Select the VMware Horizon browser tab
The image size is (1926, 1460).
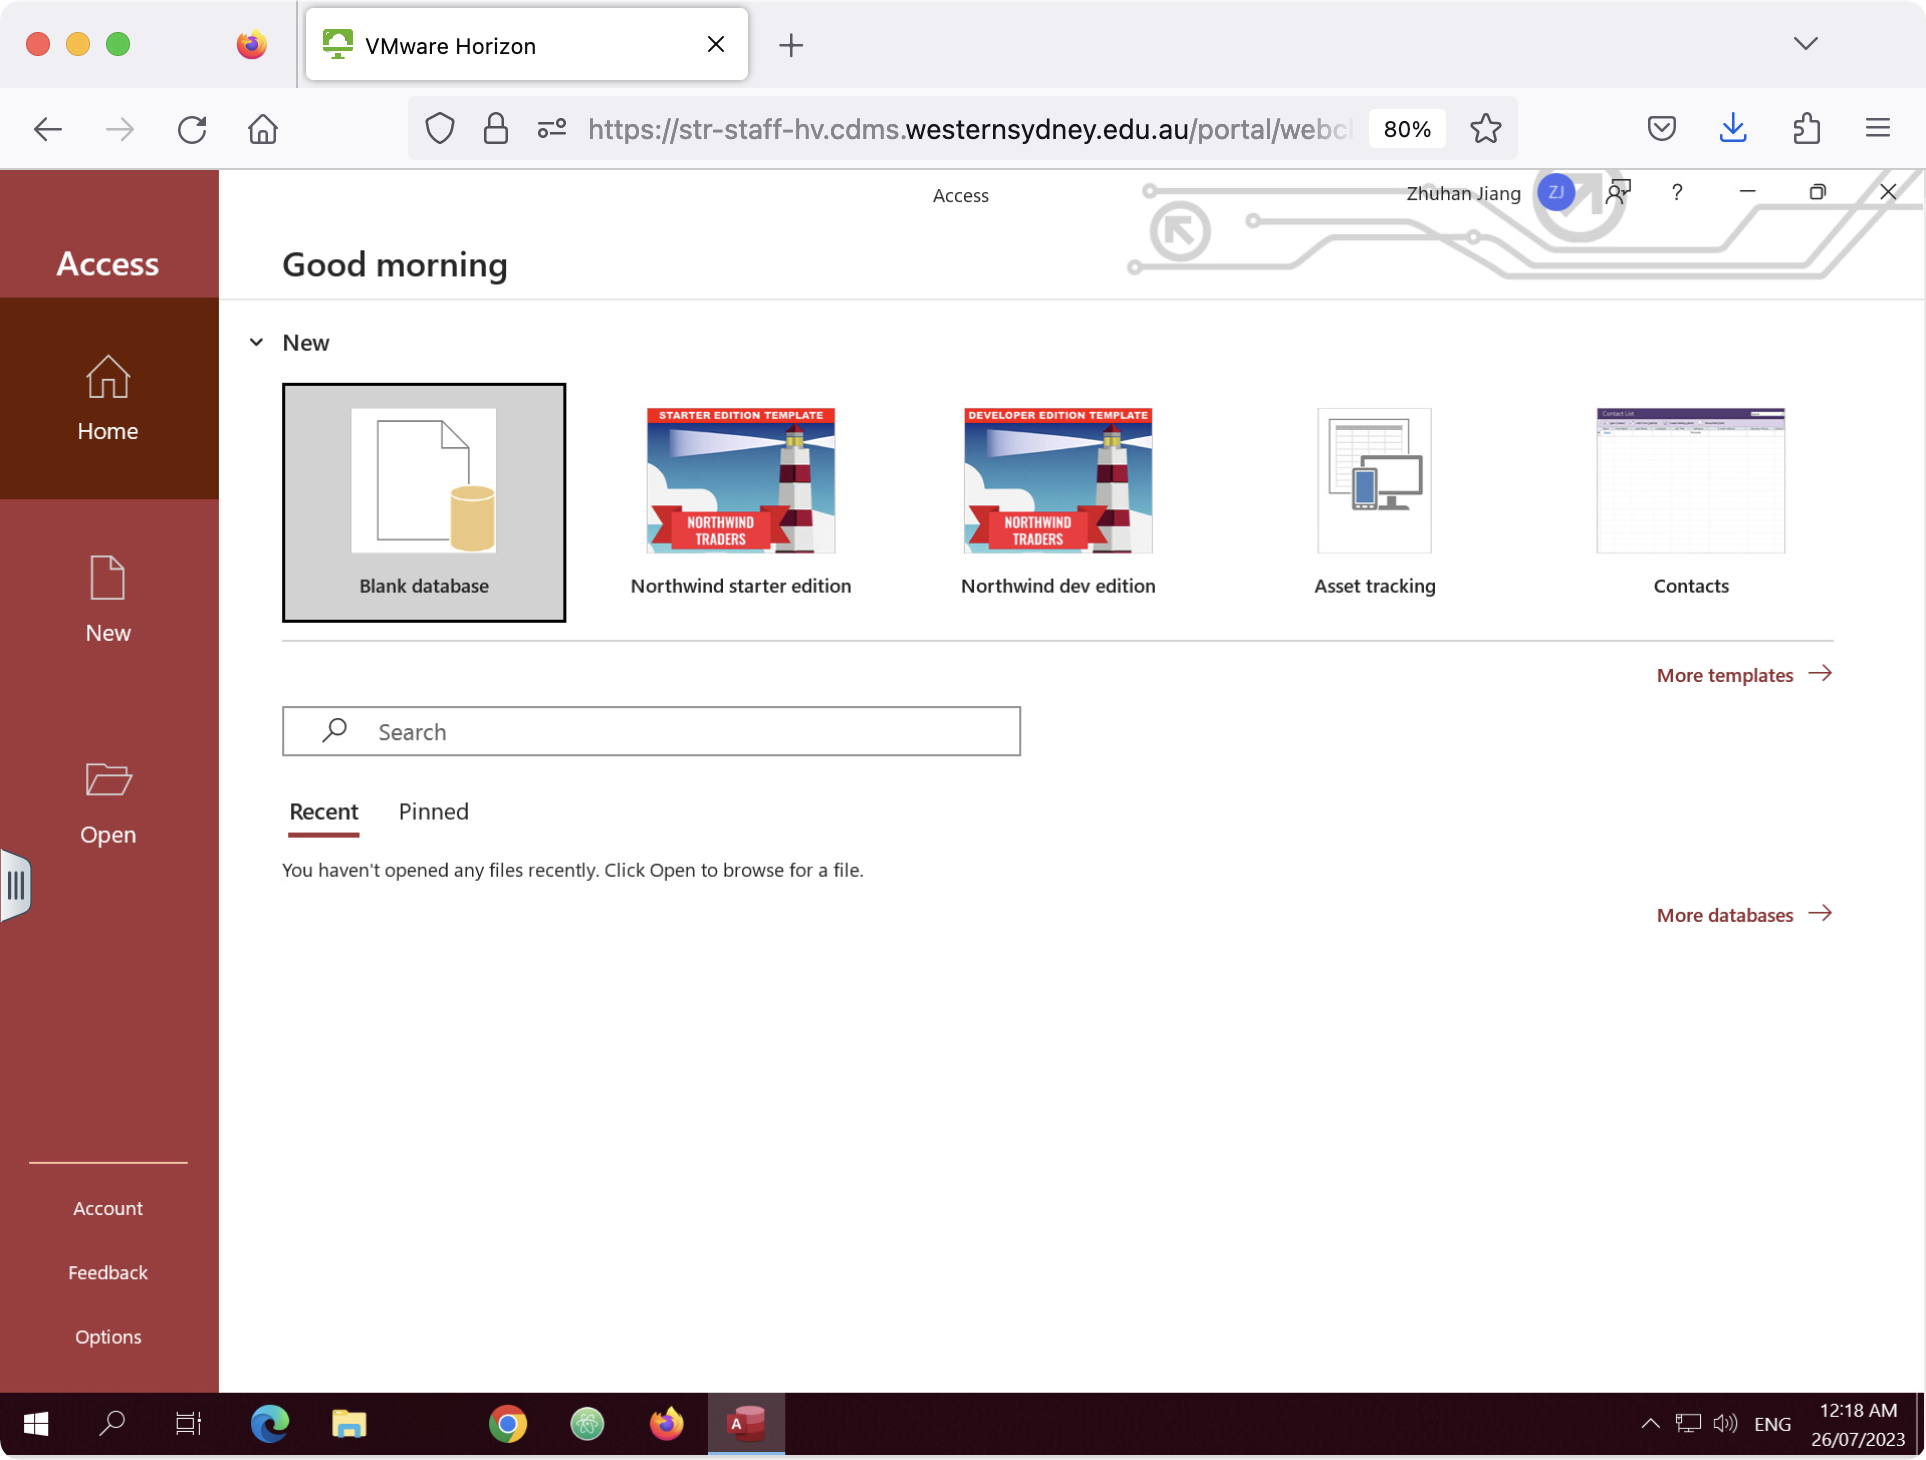(527, 45)
